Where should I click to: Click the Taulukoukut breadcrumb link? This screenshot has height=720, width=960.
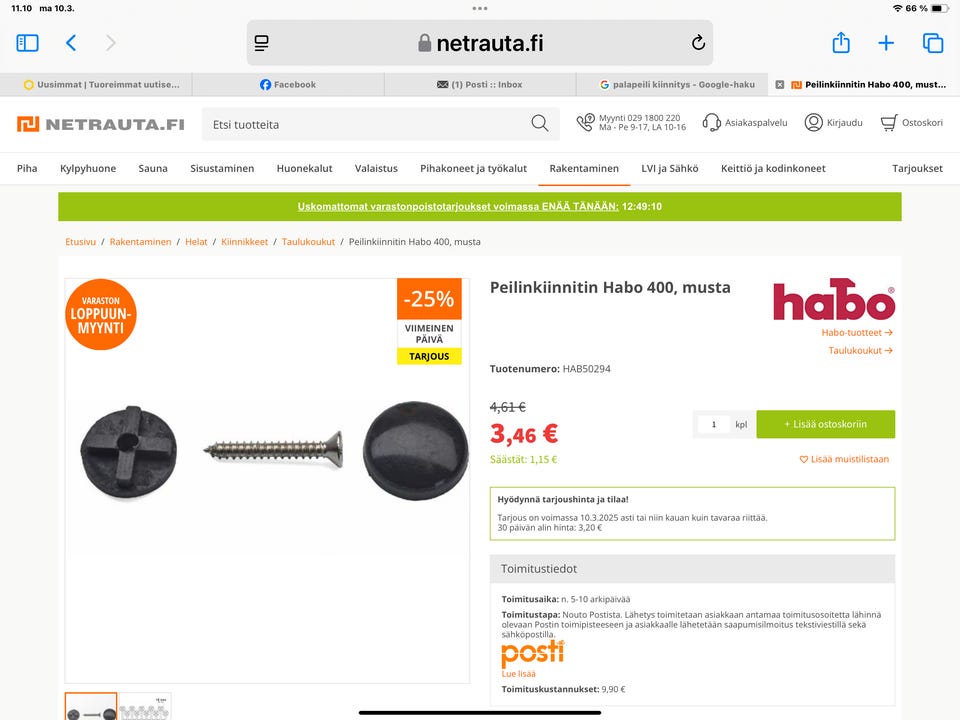[308, 242]
